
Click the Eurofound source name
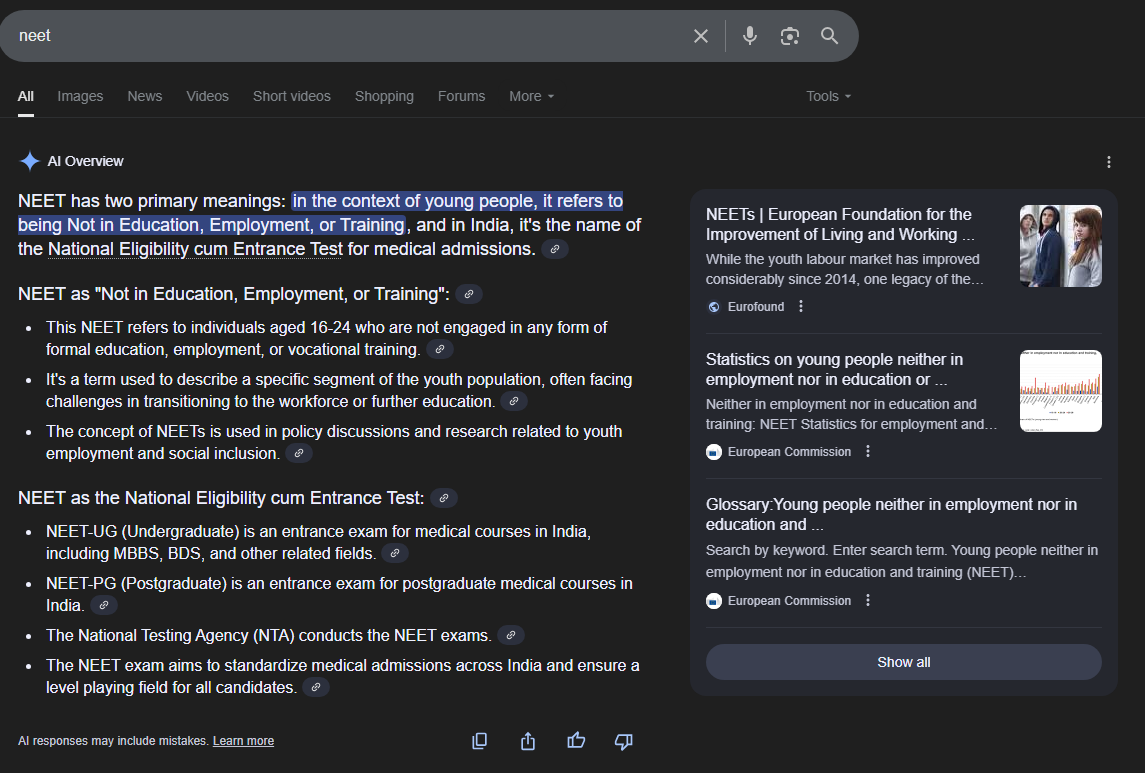(756, 307)
